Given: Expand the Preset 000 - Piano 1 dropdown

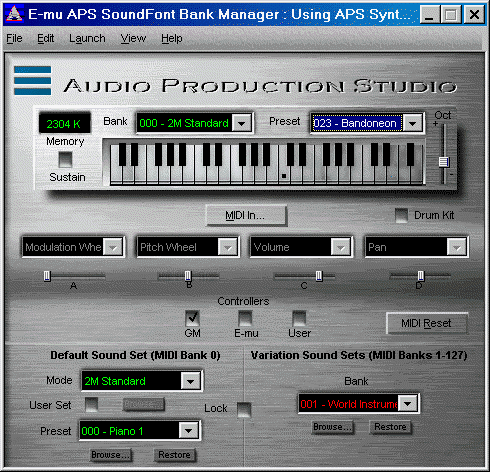Looking at the screenshot, I should click(x=188, y=431).
